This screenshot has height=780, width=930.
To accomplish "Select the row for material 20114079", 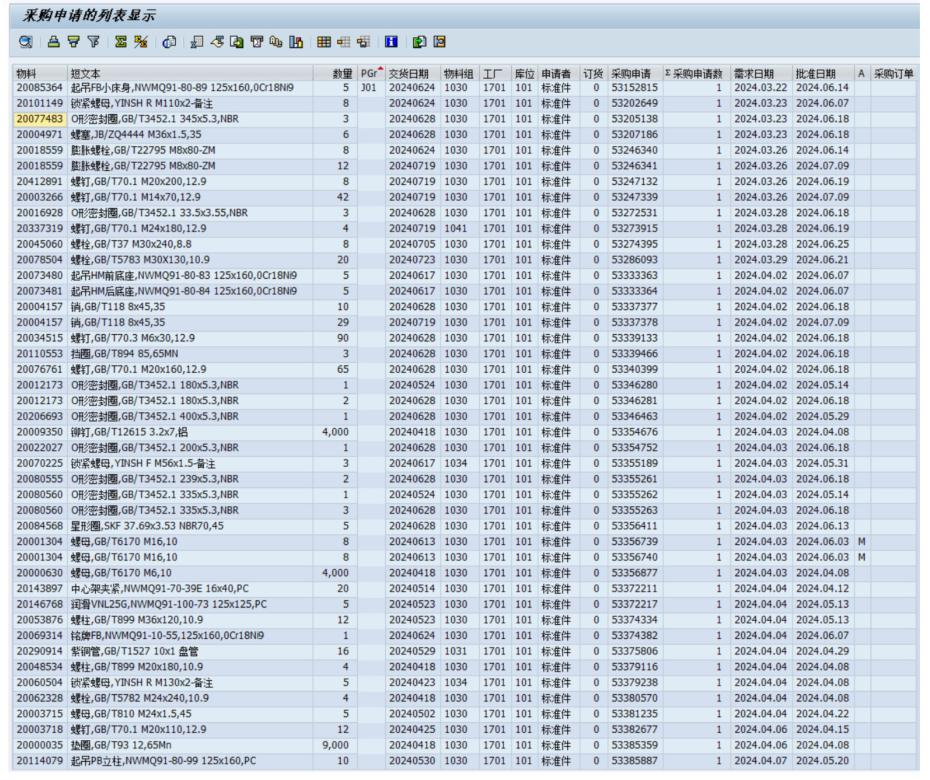I will [x=40, y=761].
